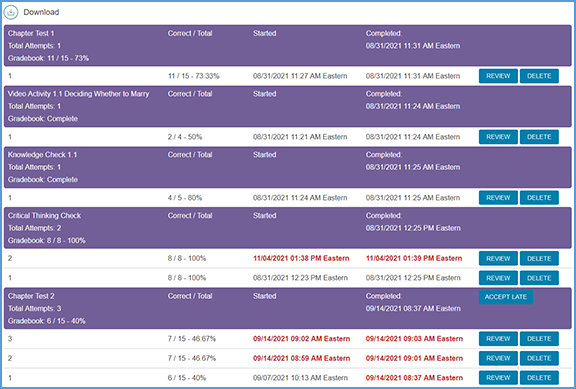The height and width of the screenshot is (389, 576).
Task: Delete Chapter Test 2 attempt 2
Action: (539, 358)
